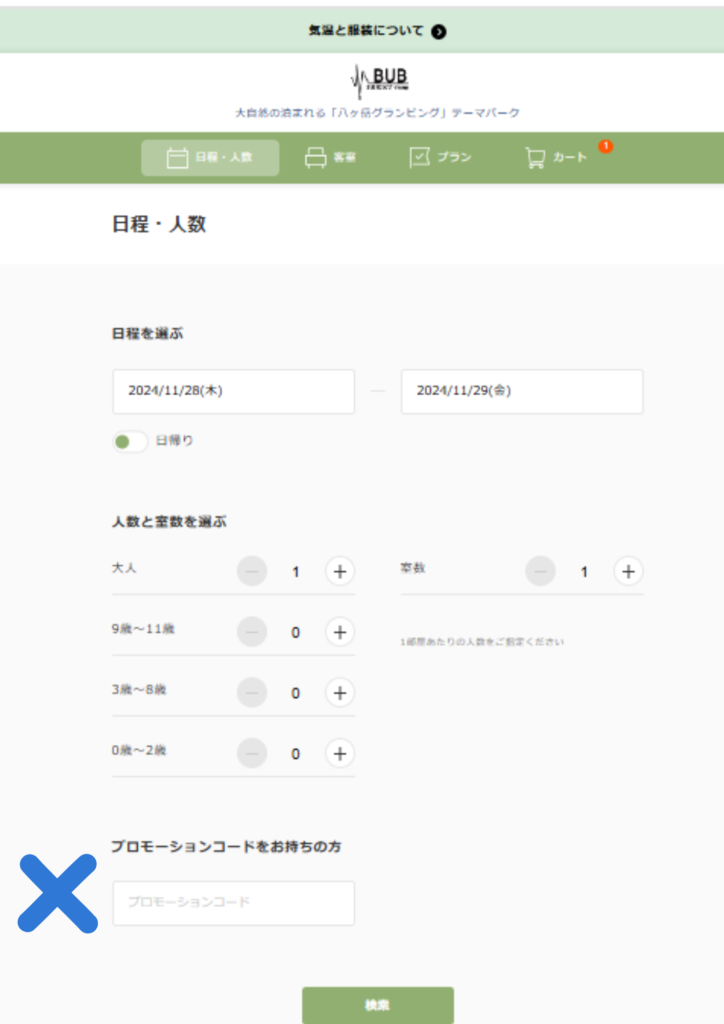Open check-in date field 2024/11/28

point(233,392)
